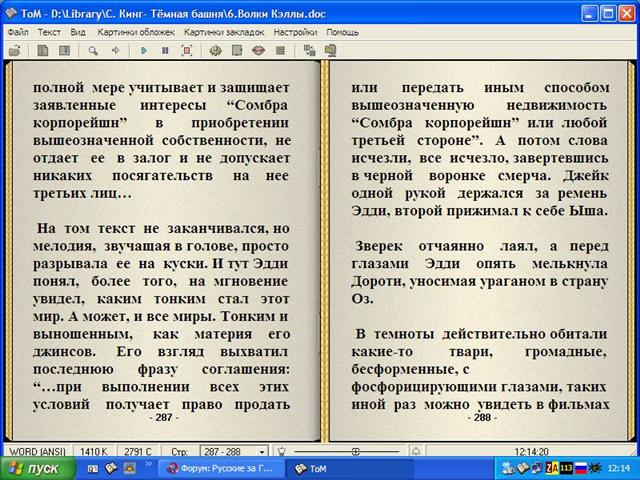Image resolution: width=640 pixels, height=480 pixels.
Task: Click the arrow icon next to the magnifier
Action: [115, 49]
